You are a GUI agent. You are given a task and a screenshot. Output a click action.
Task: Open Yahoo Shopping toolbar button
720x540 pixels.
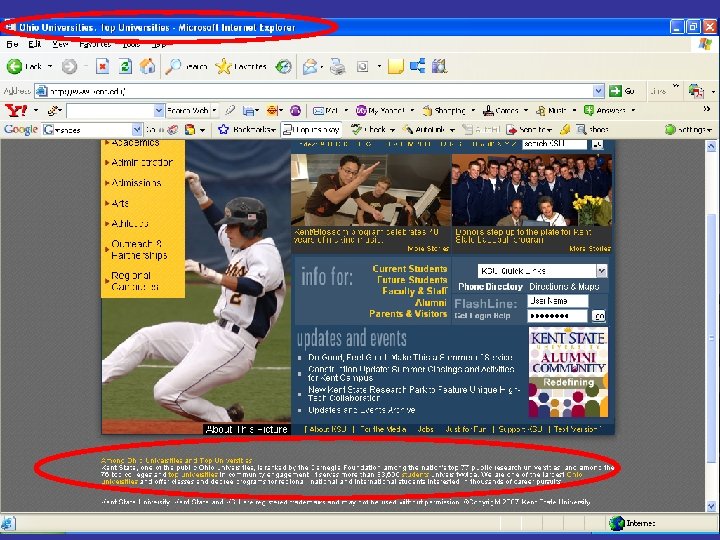coord(444,111)
